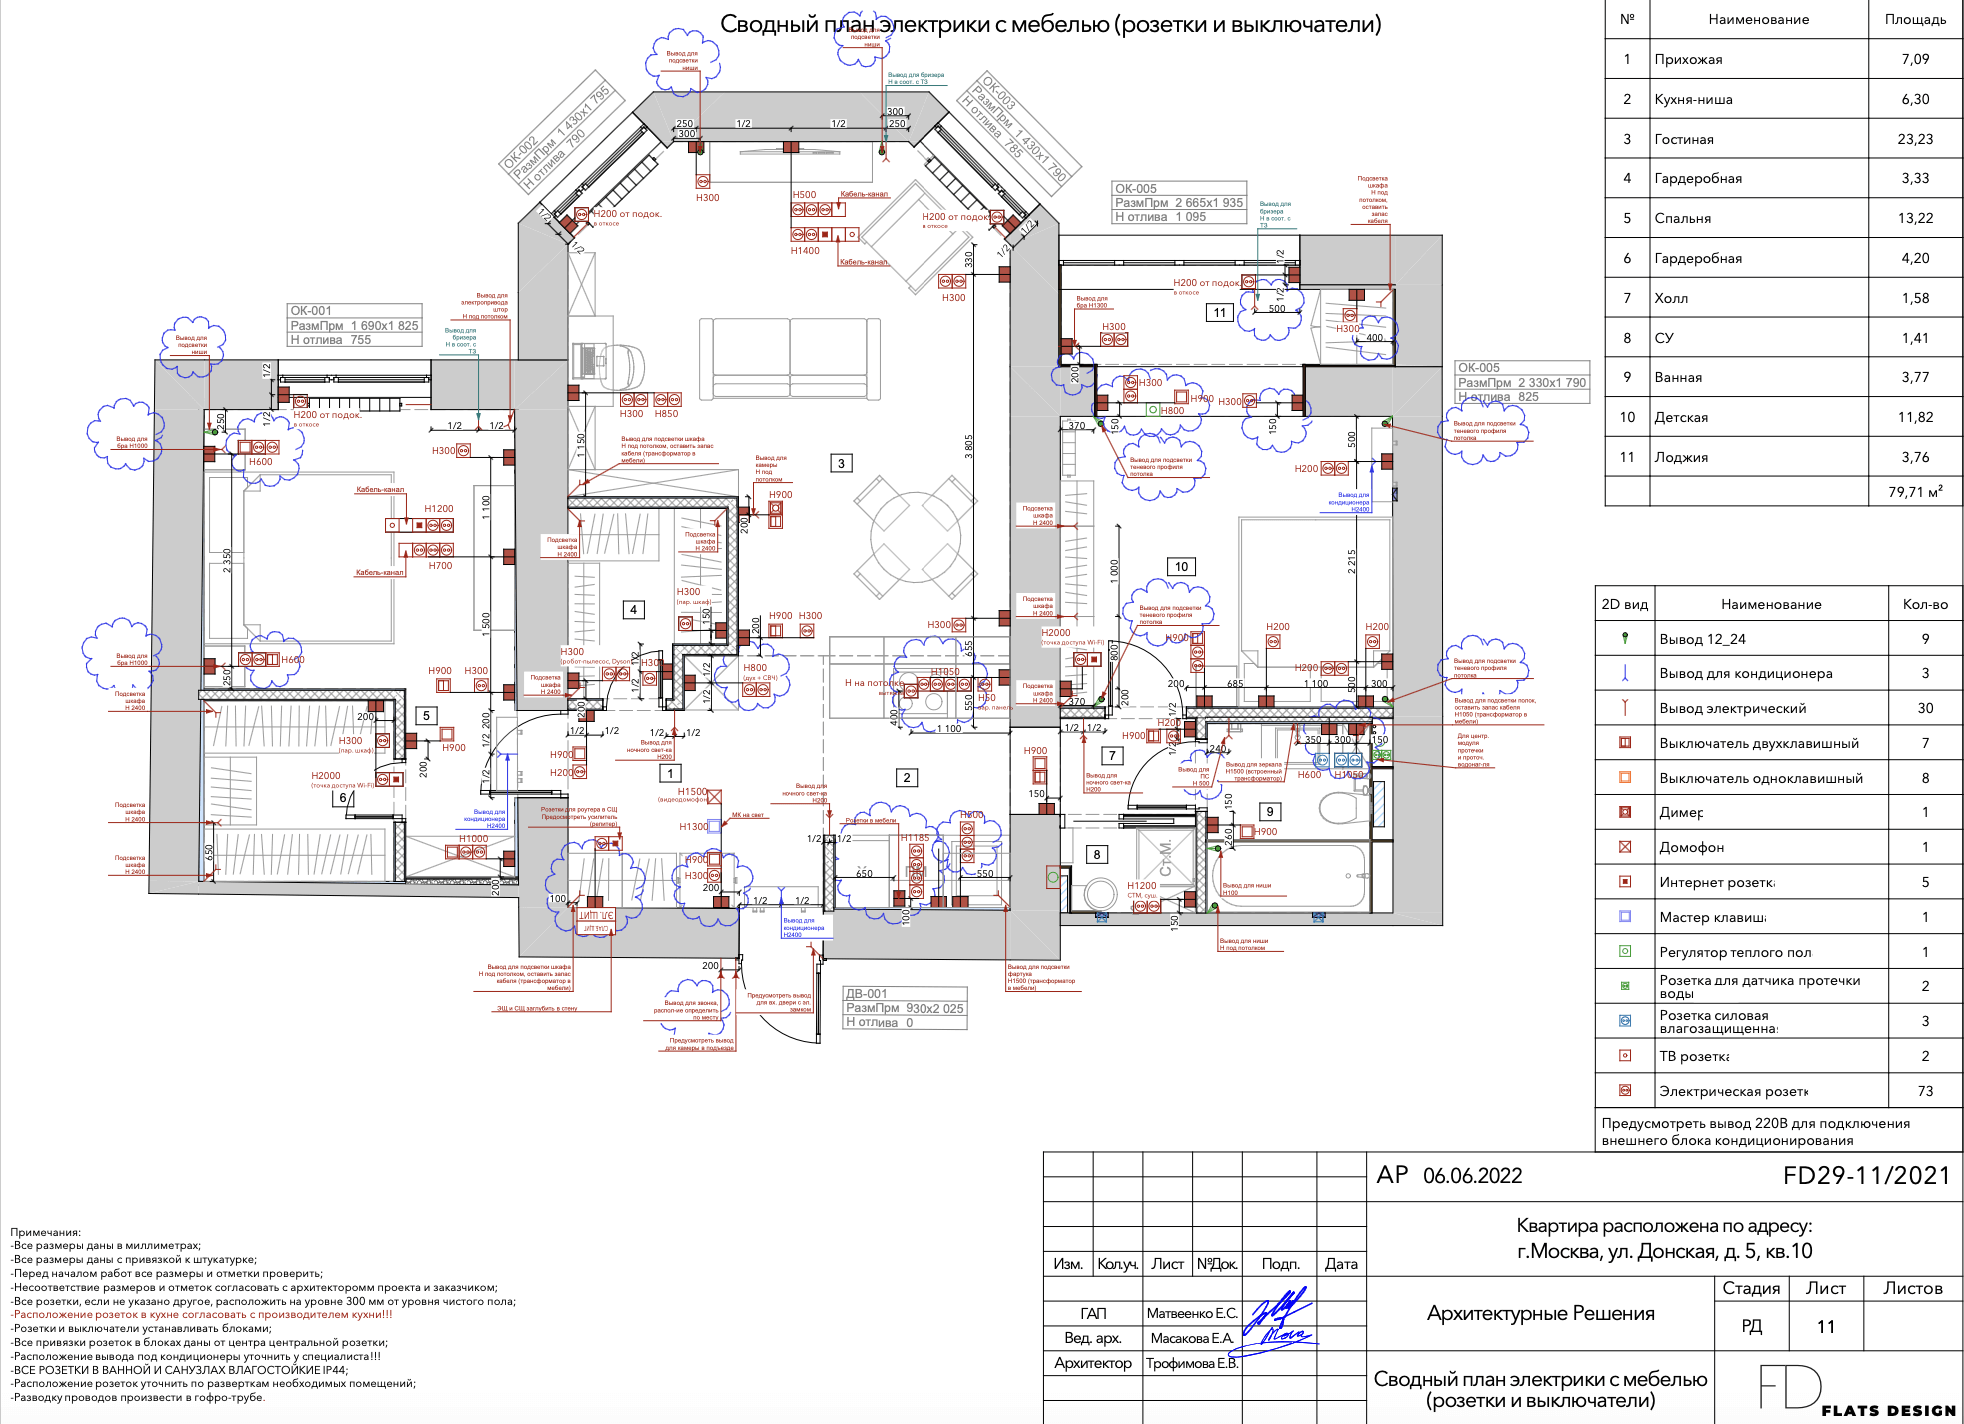
Task: Select the name 'Трофимова Е.В.'
Action: tap(1192, 1363)
